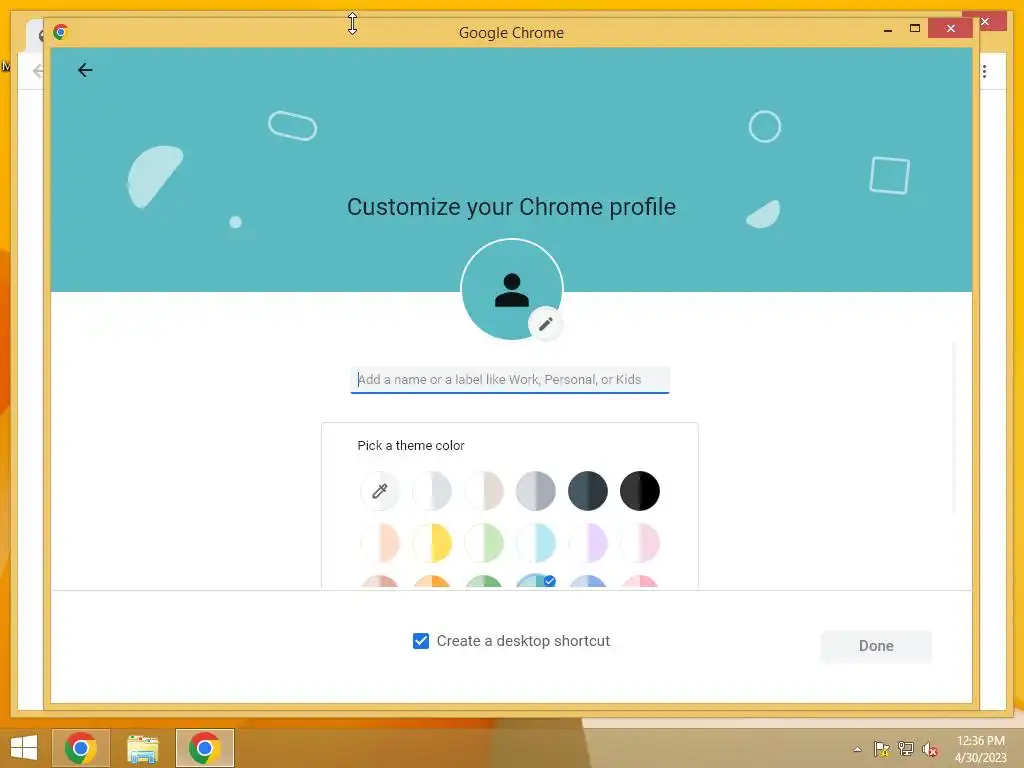Choose the lavender theme swatch

click(588, 543)
